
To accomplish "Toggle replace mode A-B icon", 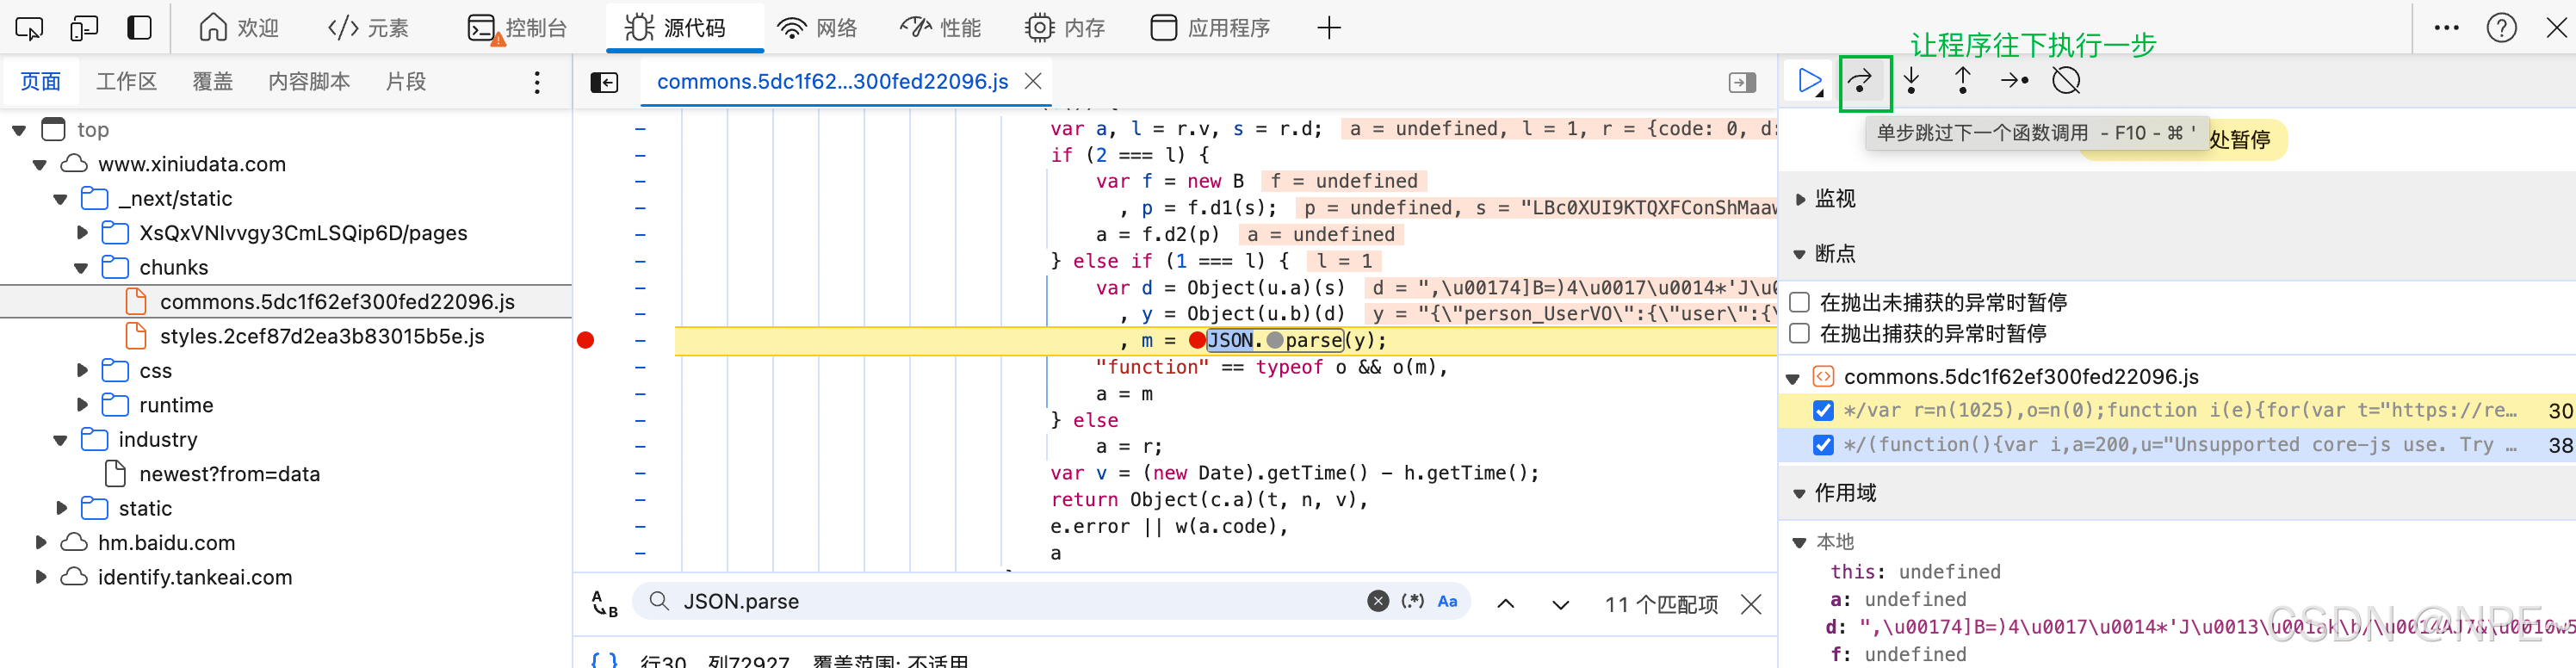I will click(x=604, y=603).
